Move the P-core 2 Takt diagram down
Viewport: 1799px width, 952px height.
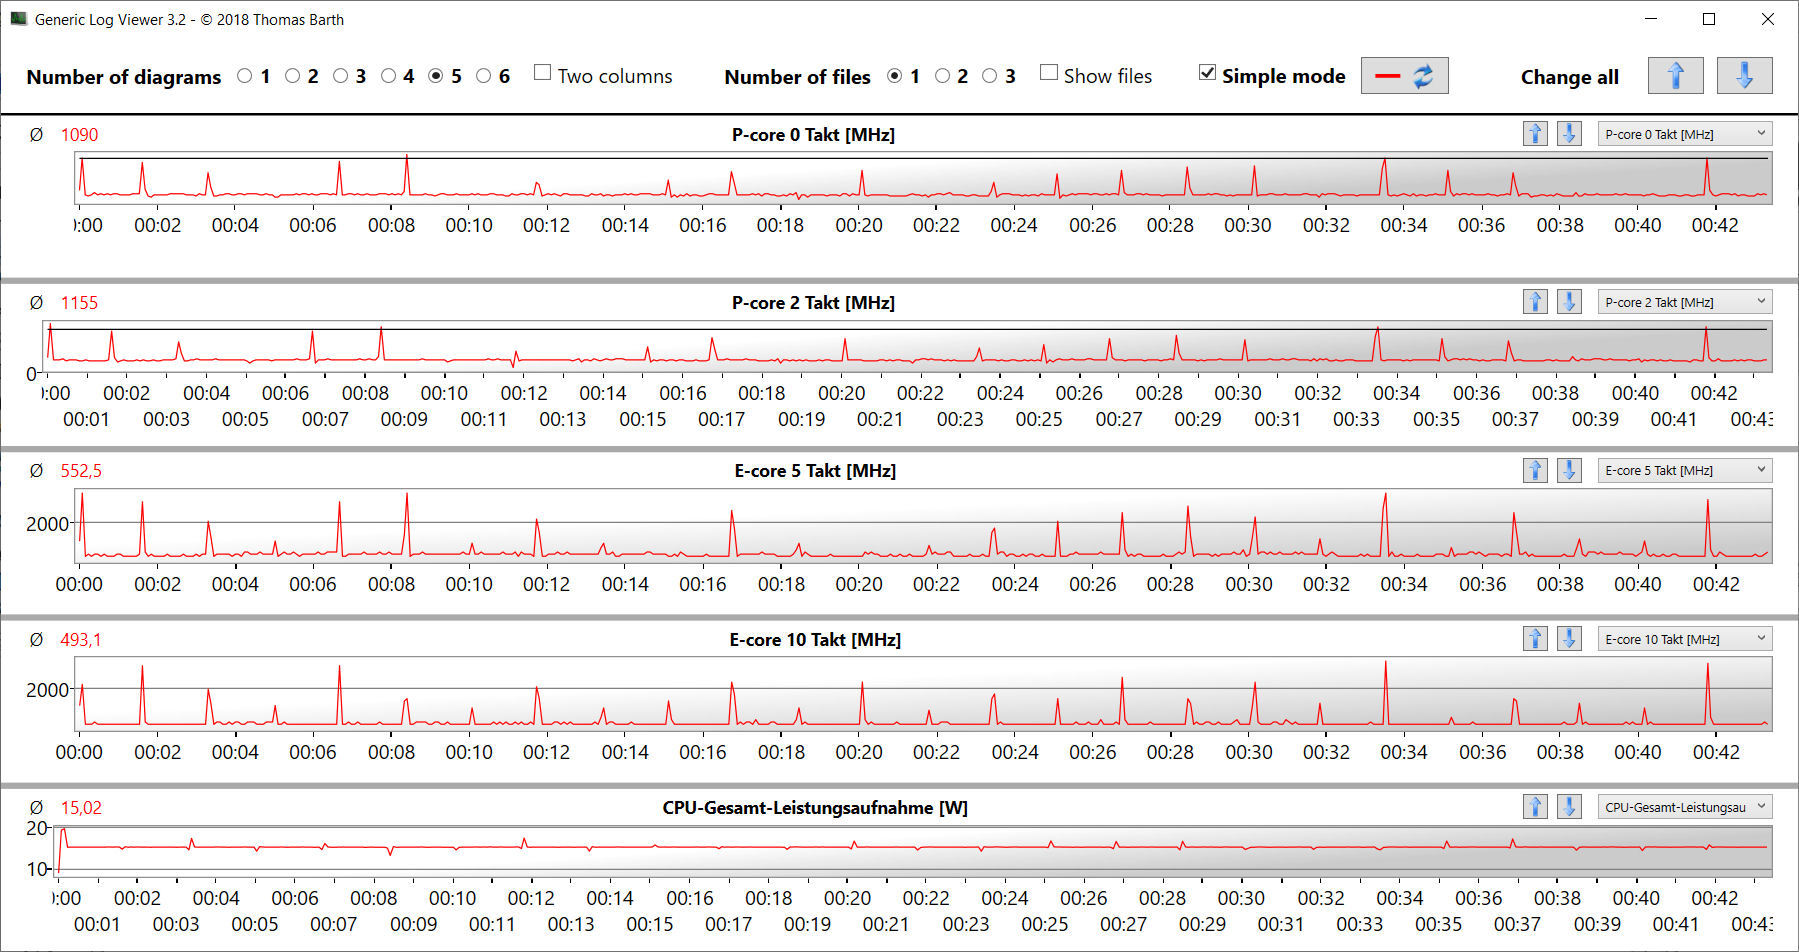1569,301
